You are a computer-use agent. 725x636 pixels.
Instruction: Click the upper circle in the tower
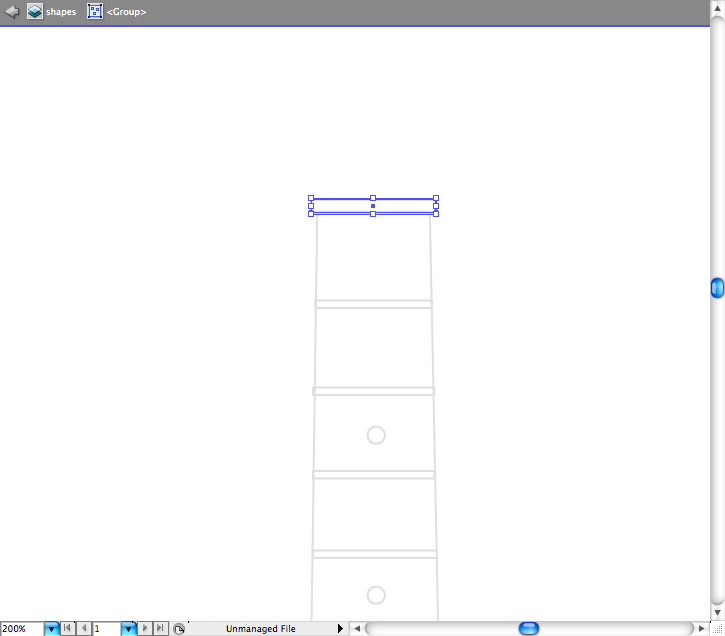[376, 435]
